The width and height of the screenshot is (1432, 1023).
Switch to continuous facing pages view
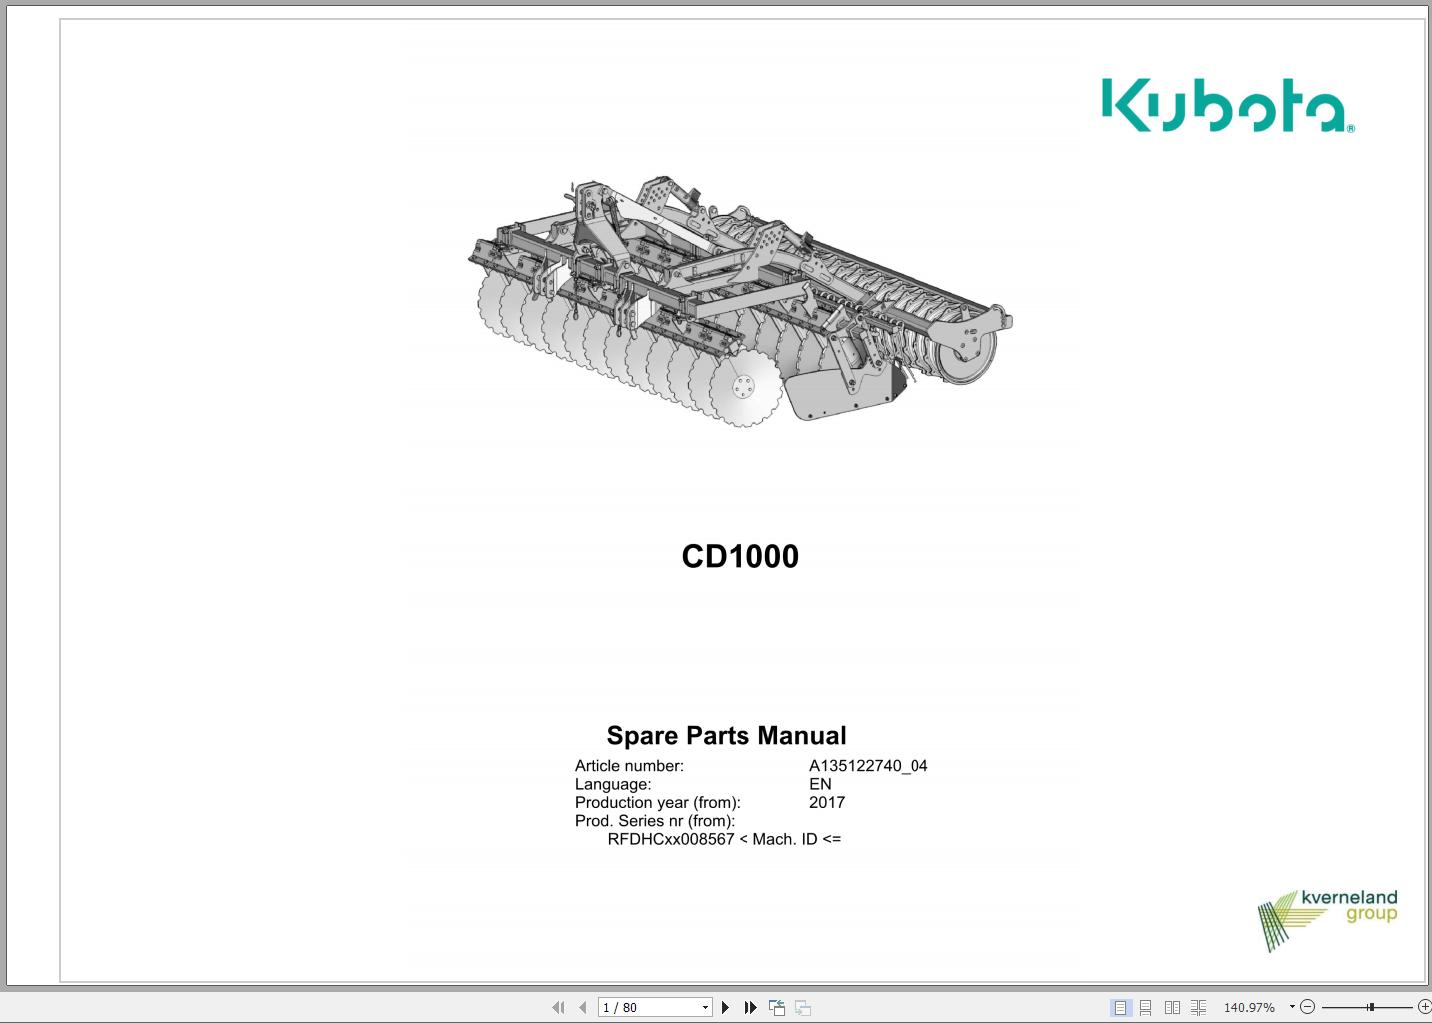coord(1198,1007)
